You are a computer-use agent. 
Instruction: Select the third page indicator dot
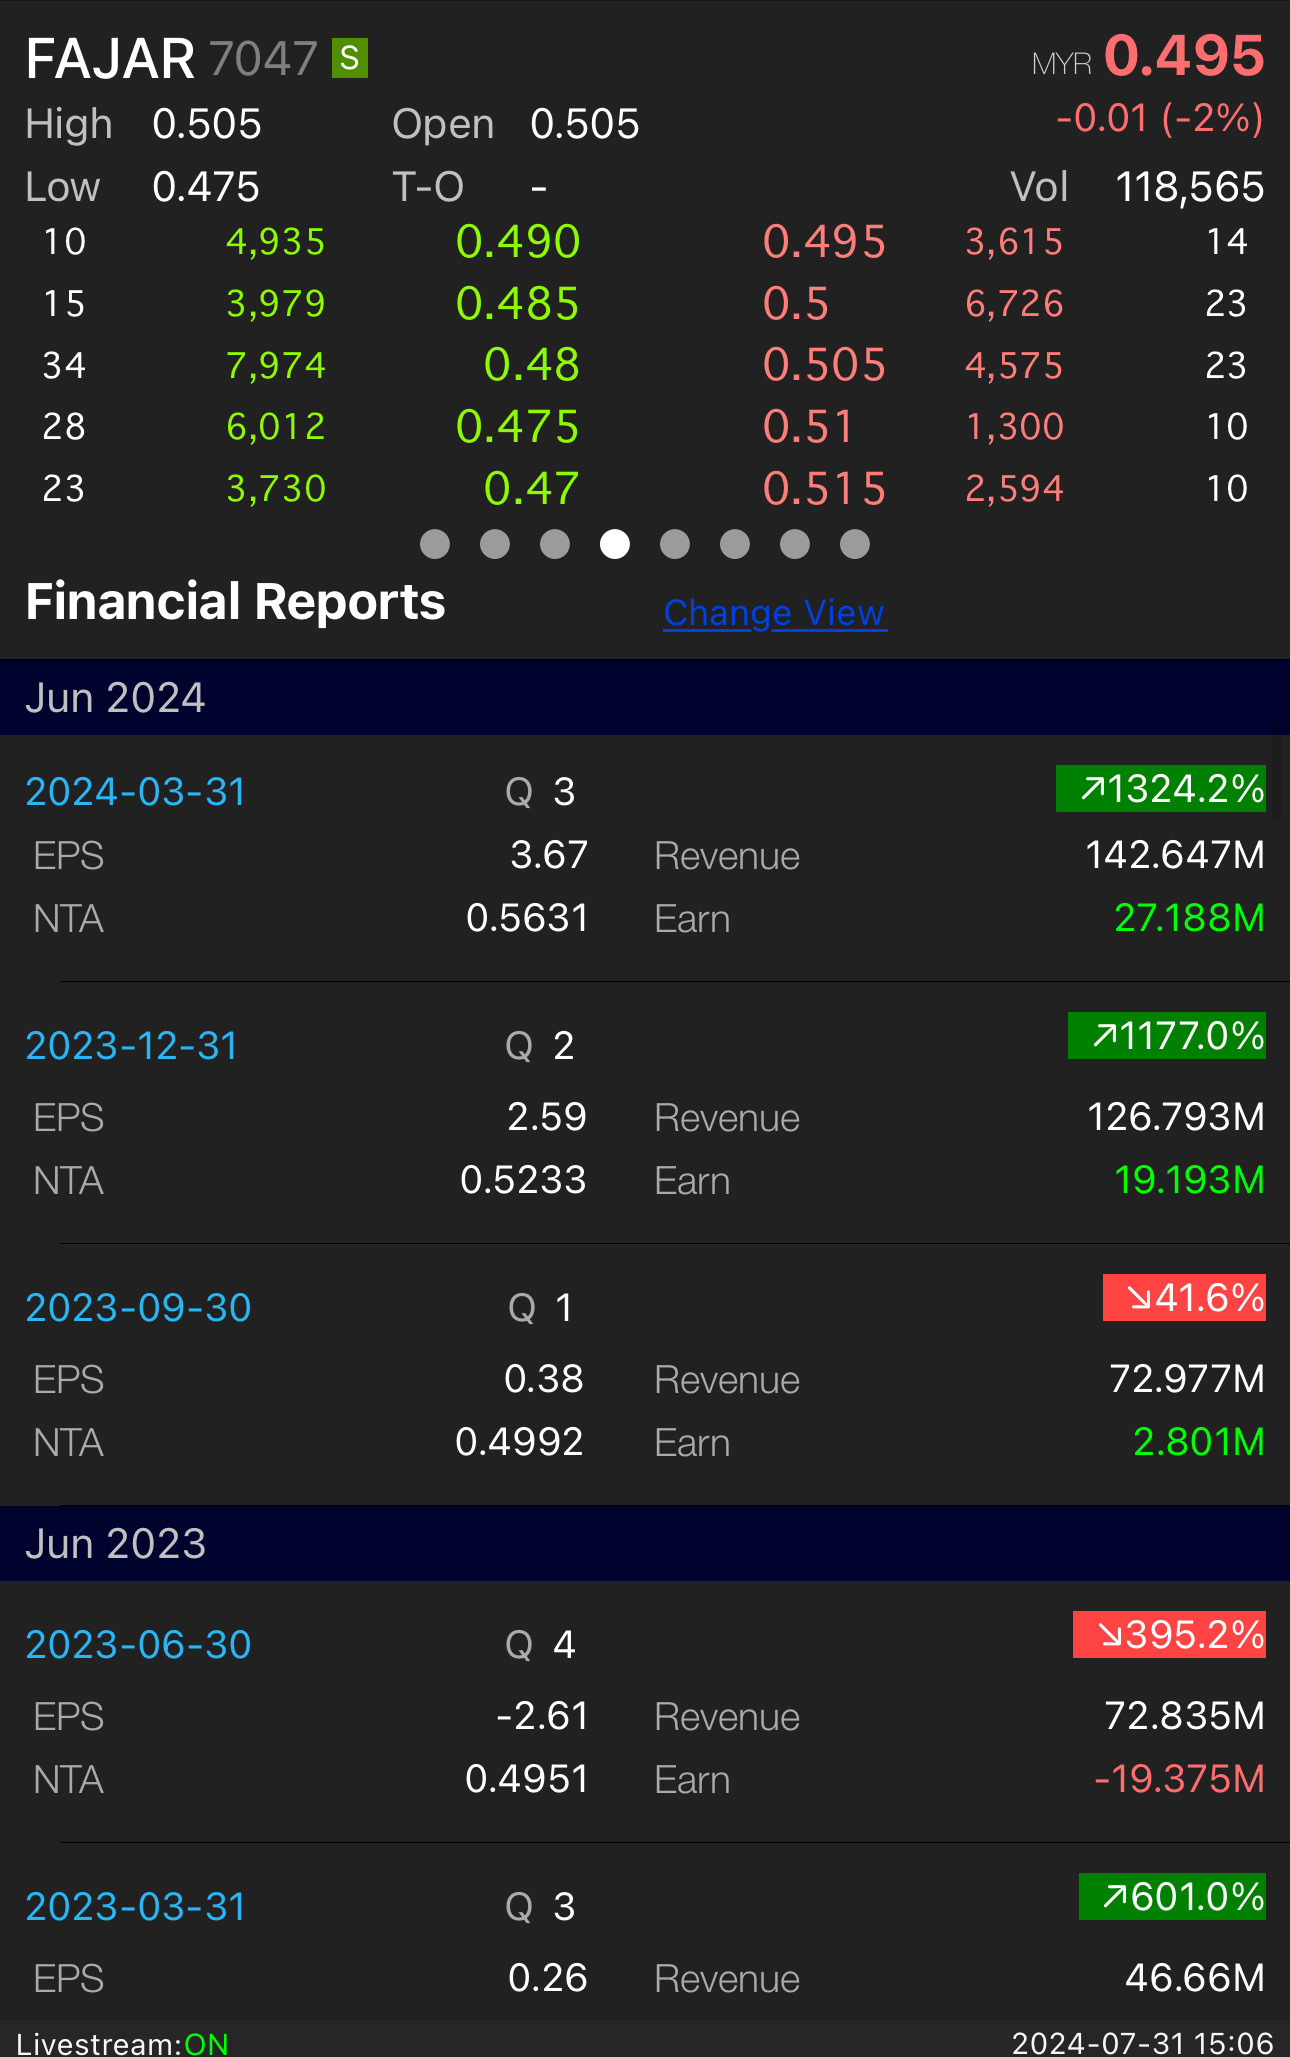(x=555, y=544)
